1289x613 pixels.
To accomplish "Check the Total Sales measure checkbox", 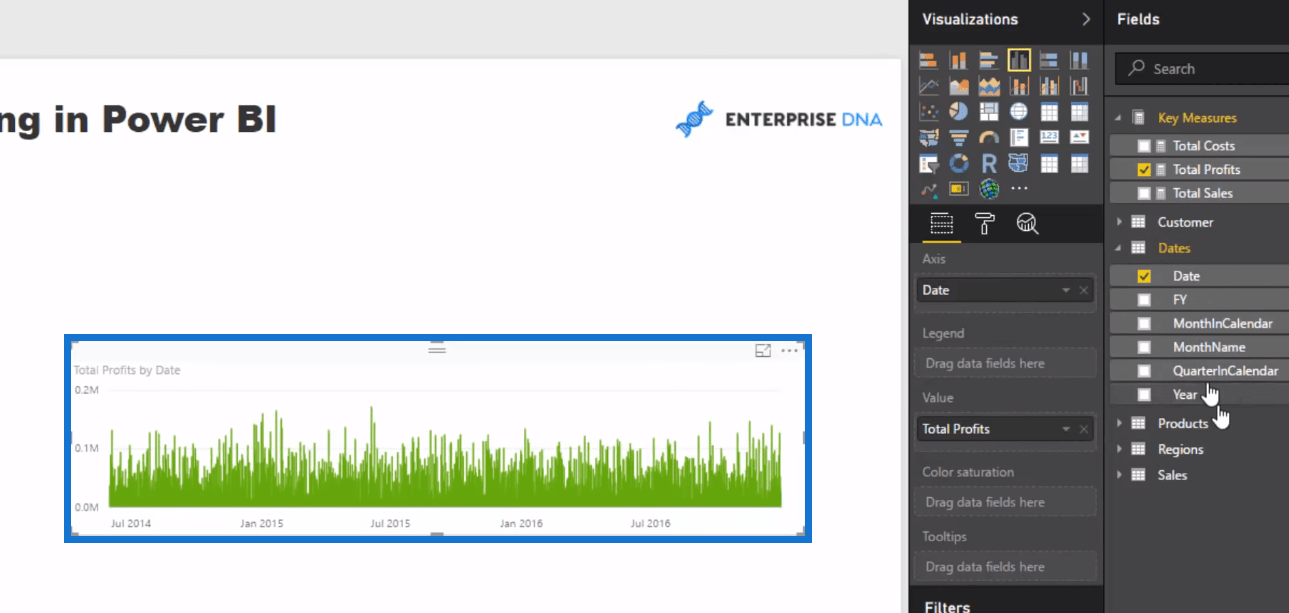I will click(1144, 194).
